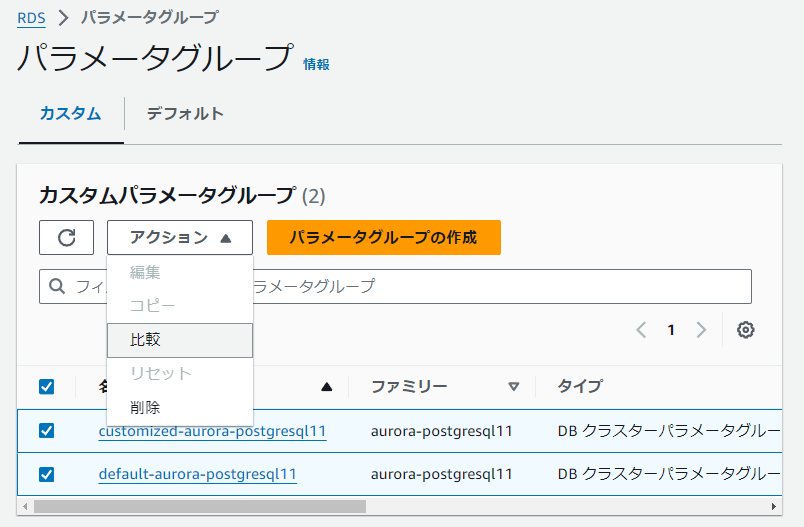Switch to the デフォルト tab
The height and width of the screenshot is (527, 804).
click(x=185, y=113)
